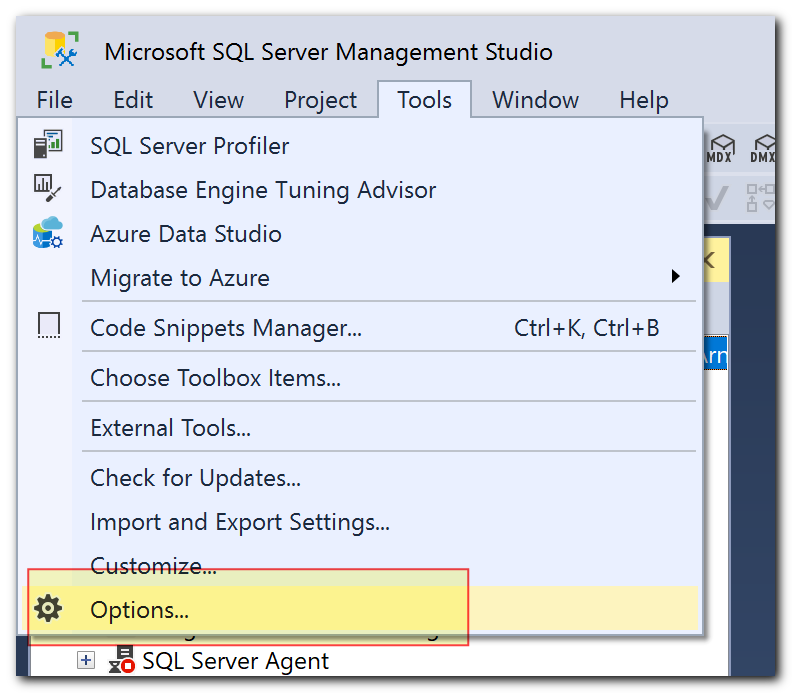Expand the SQL Server Agent tree node

tap(86, 660)
